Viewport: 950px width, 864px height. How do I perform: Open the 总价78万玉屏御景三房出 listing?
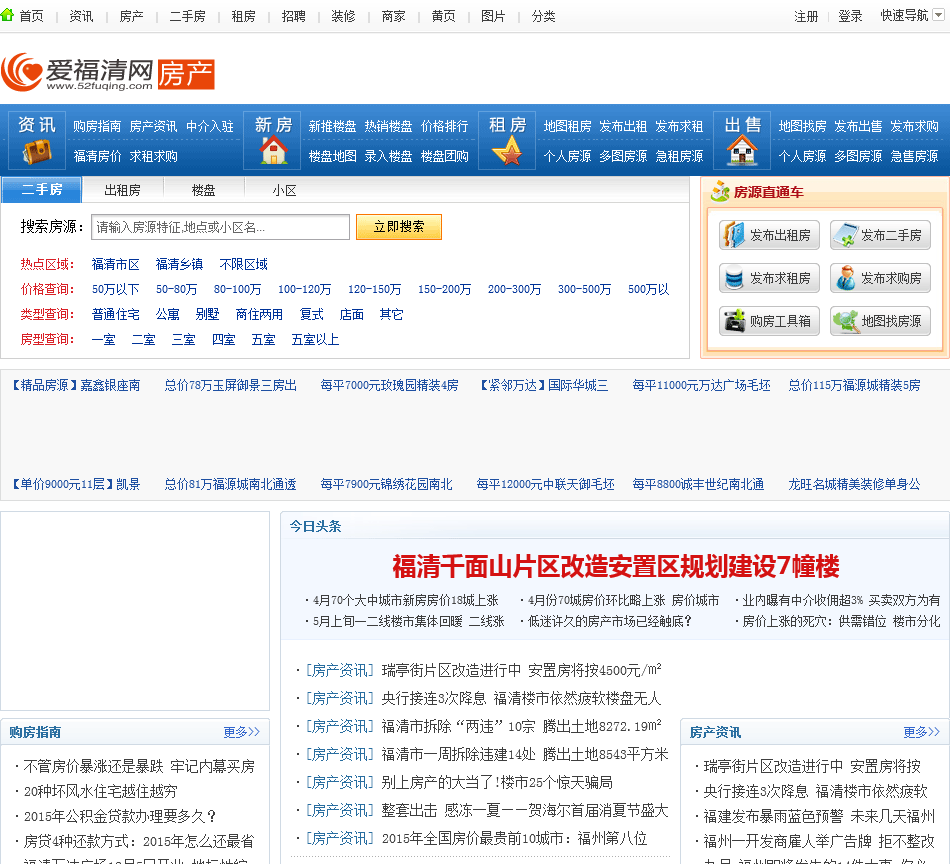(x=231, y=385)
